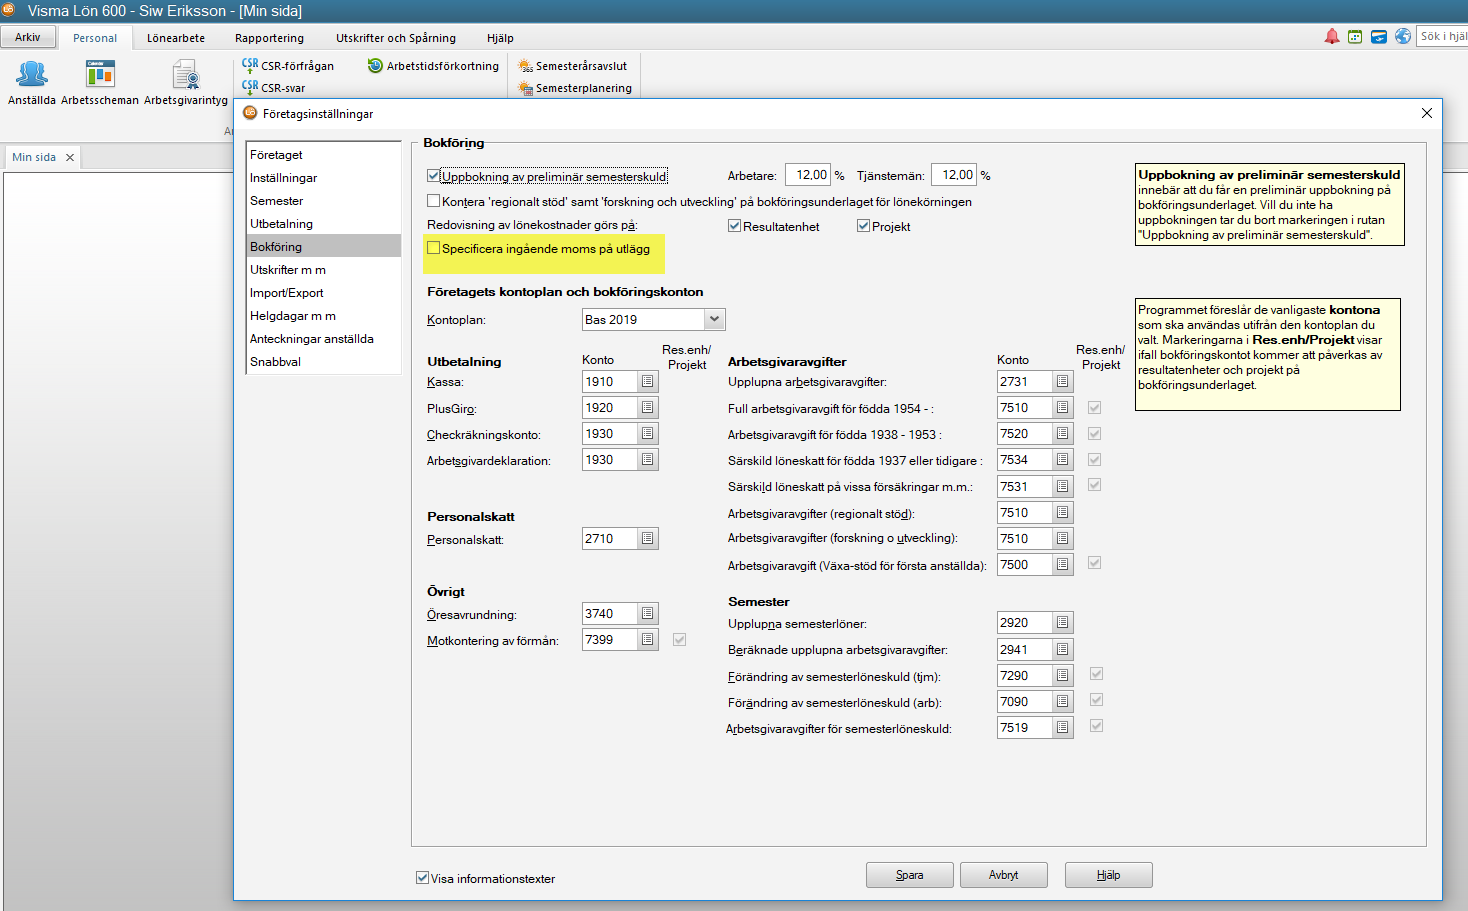Open notifications bell icon

pos(1332,36)
